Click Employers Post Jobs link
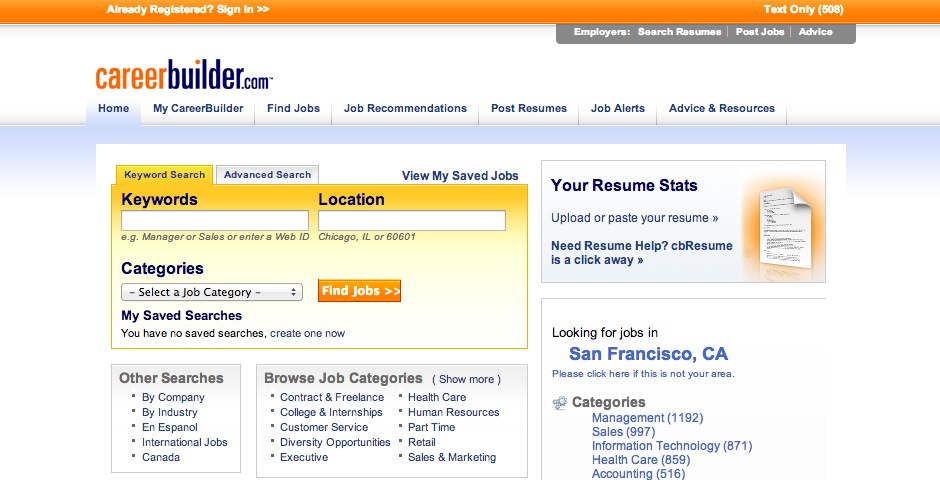The width and height of the screenshot is (940, 480). [x=760, y=32]
